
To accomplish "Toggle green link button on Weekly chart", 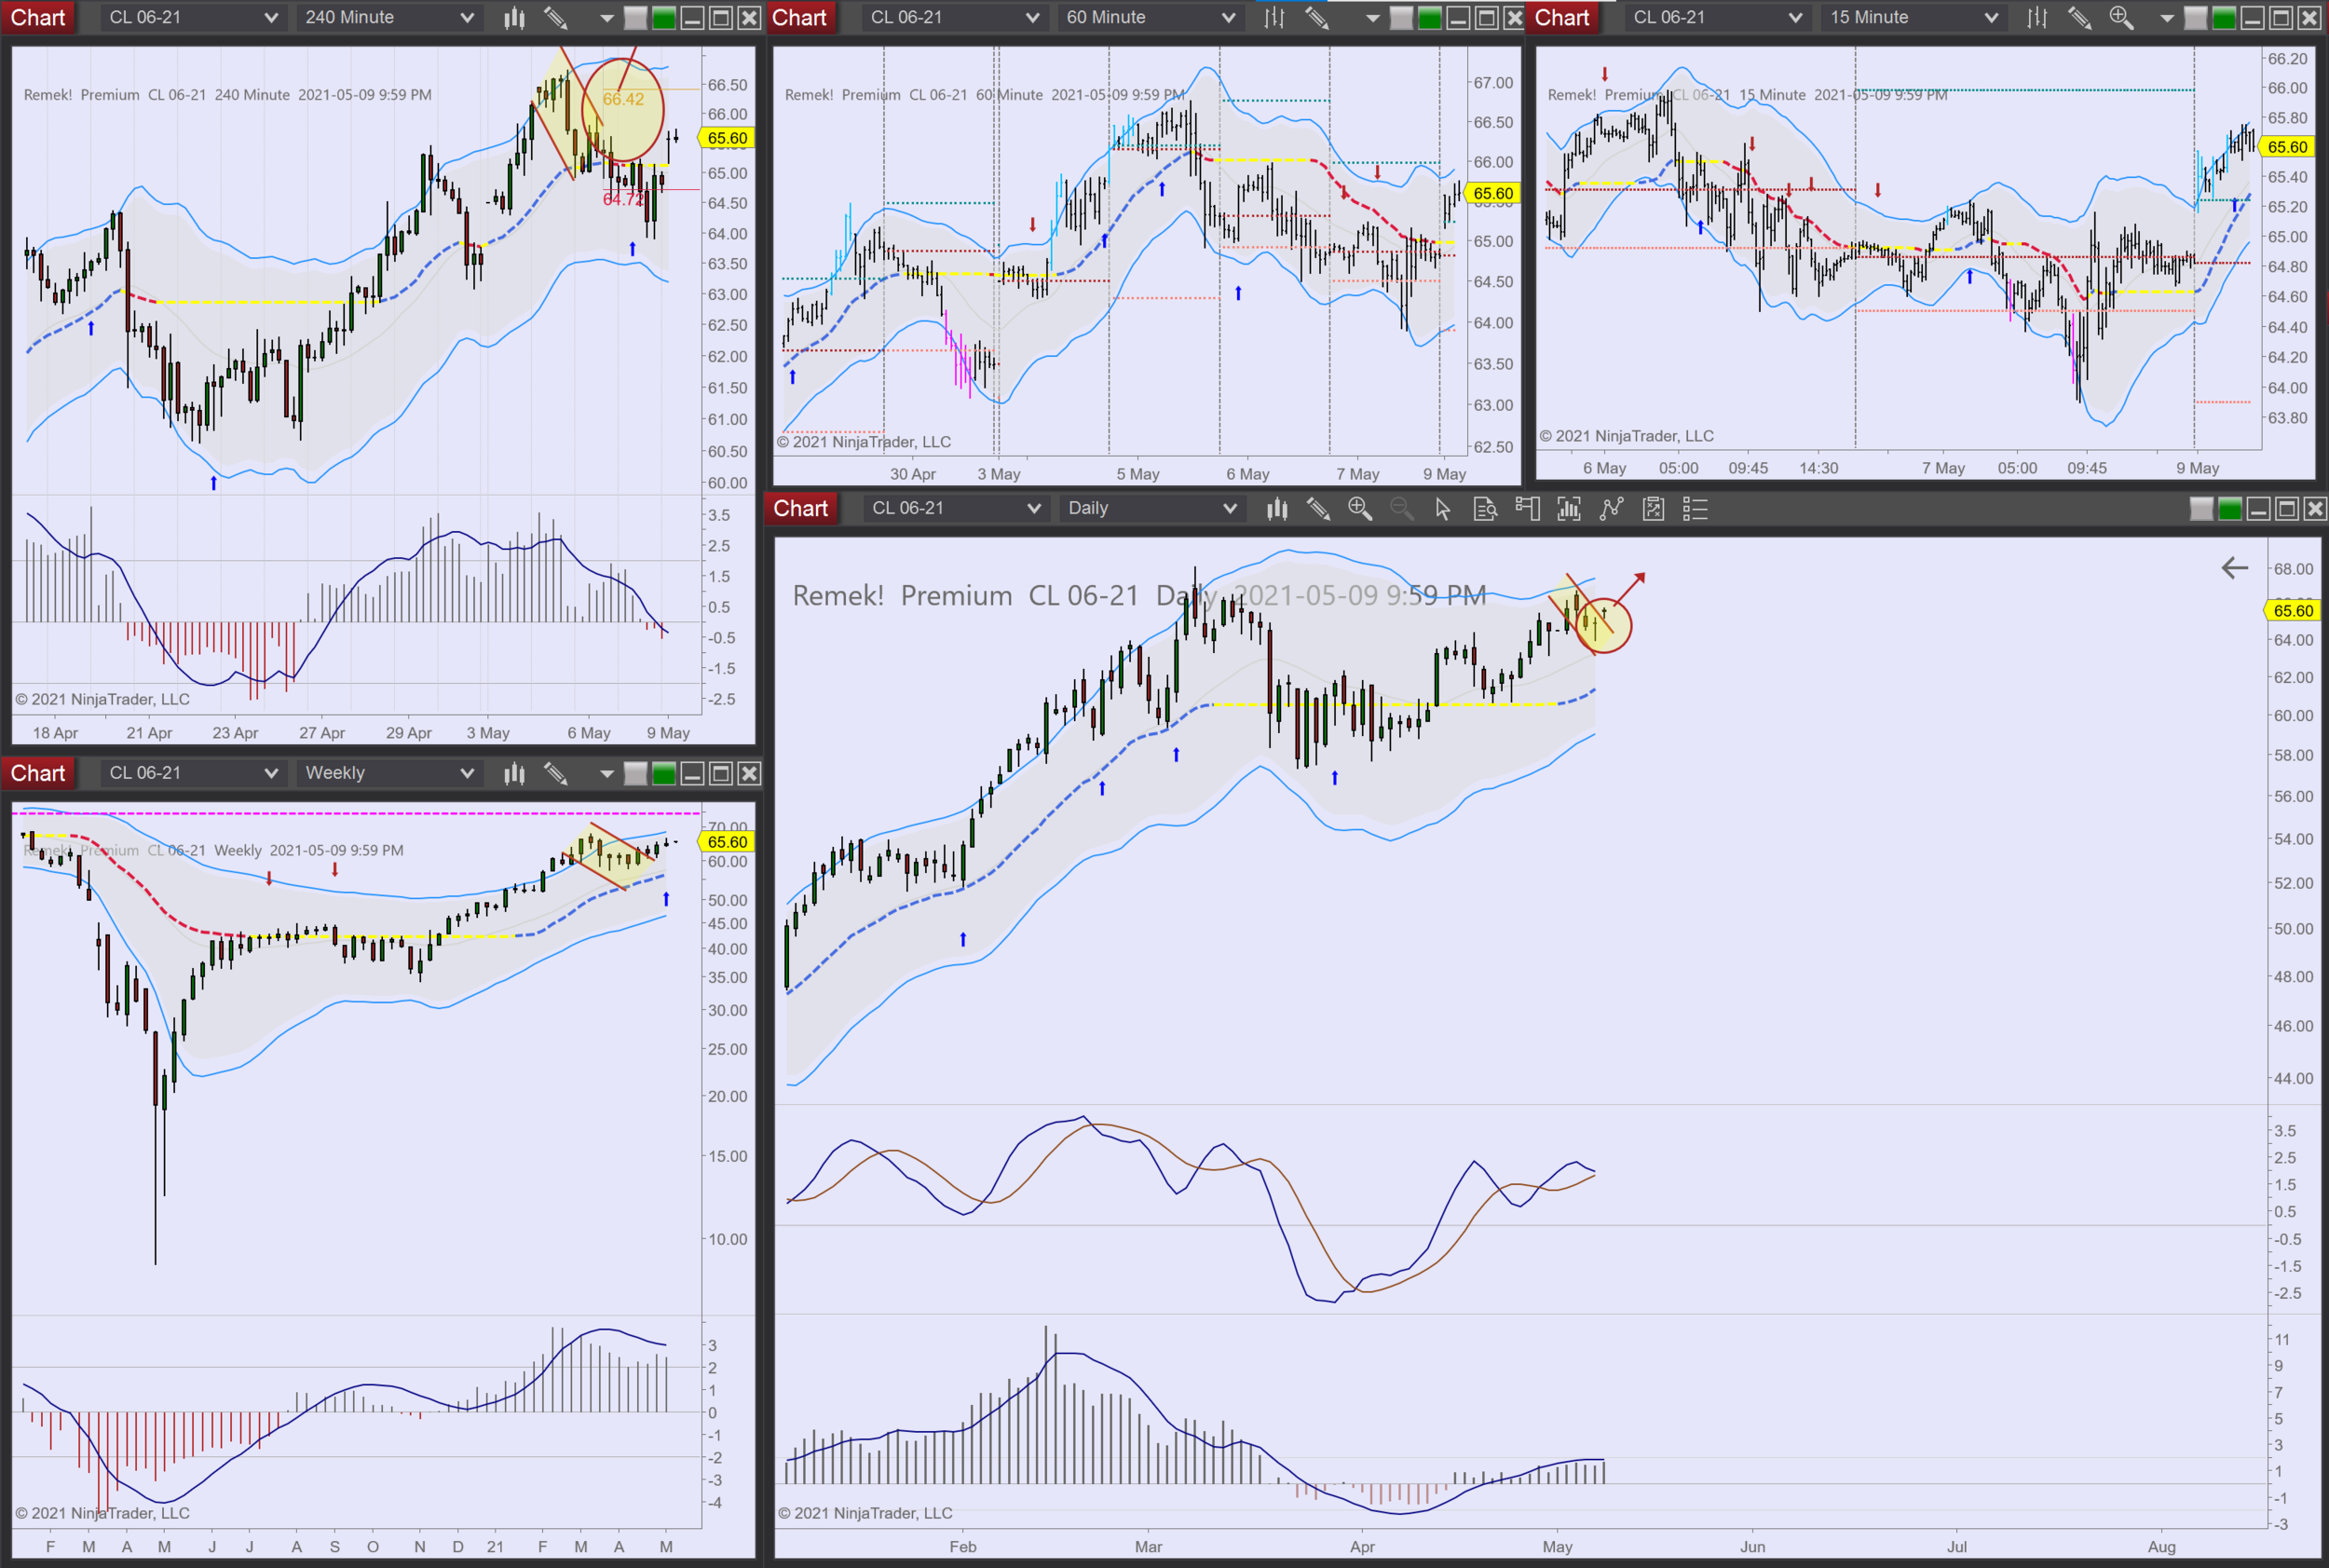I will pos(663,773).
